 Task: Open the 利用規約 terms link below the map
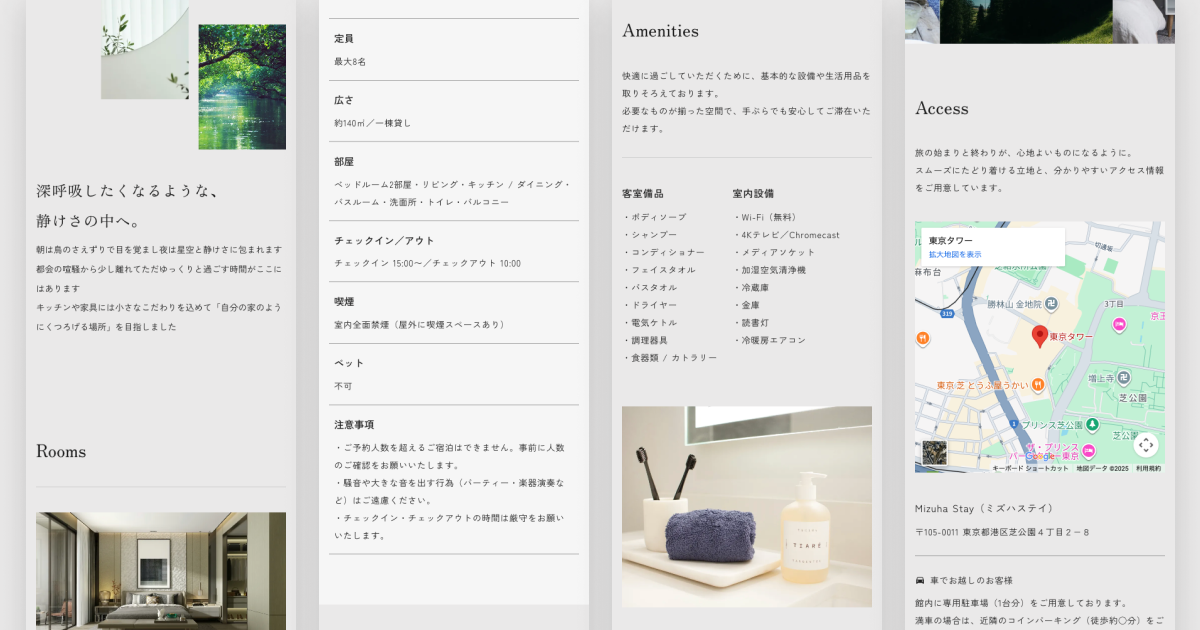pyautogui.click(x=1147, y=469)
